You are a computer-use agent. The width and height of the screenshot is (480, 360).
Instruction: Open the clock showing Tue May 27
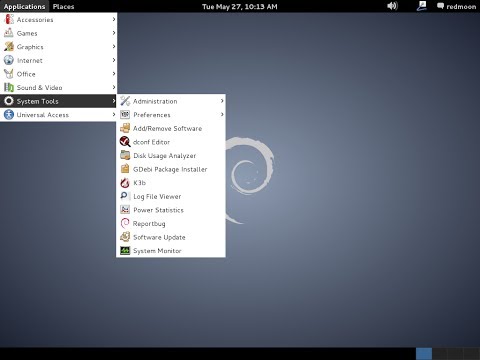tap(240, 6)
